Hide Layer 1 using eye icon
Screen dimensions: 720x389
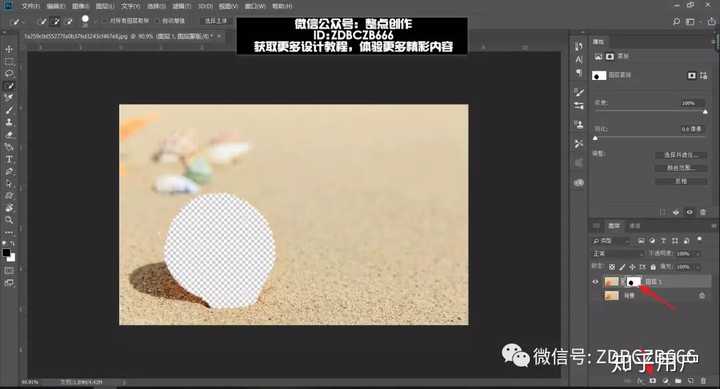coord(596,282)
